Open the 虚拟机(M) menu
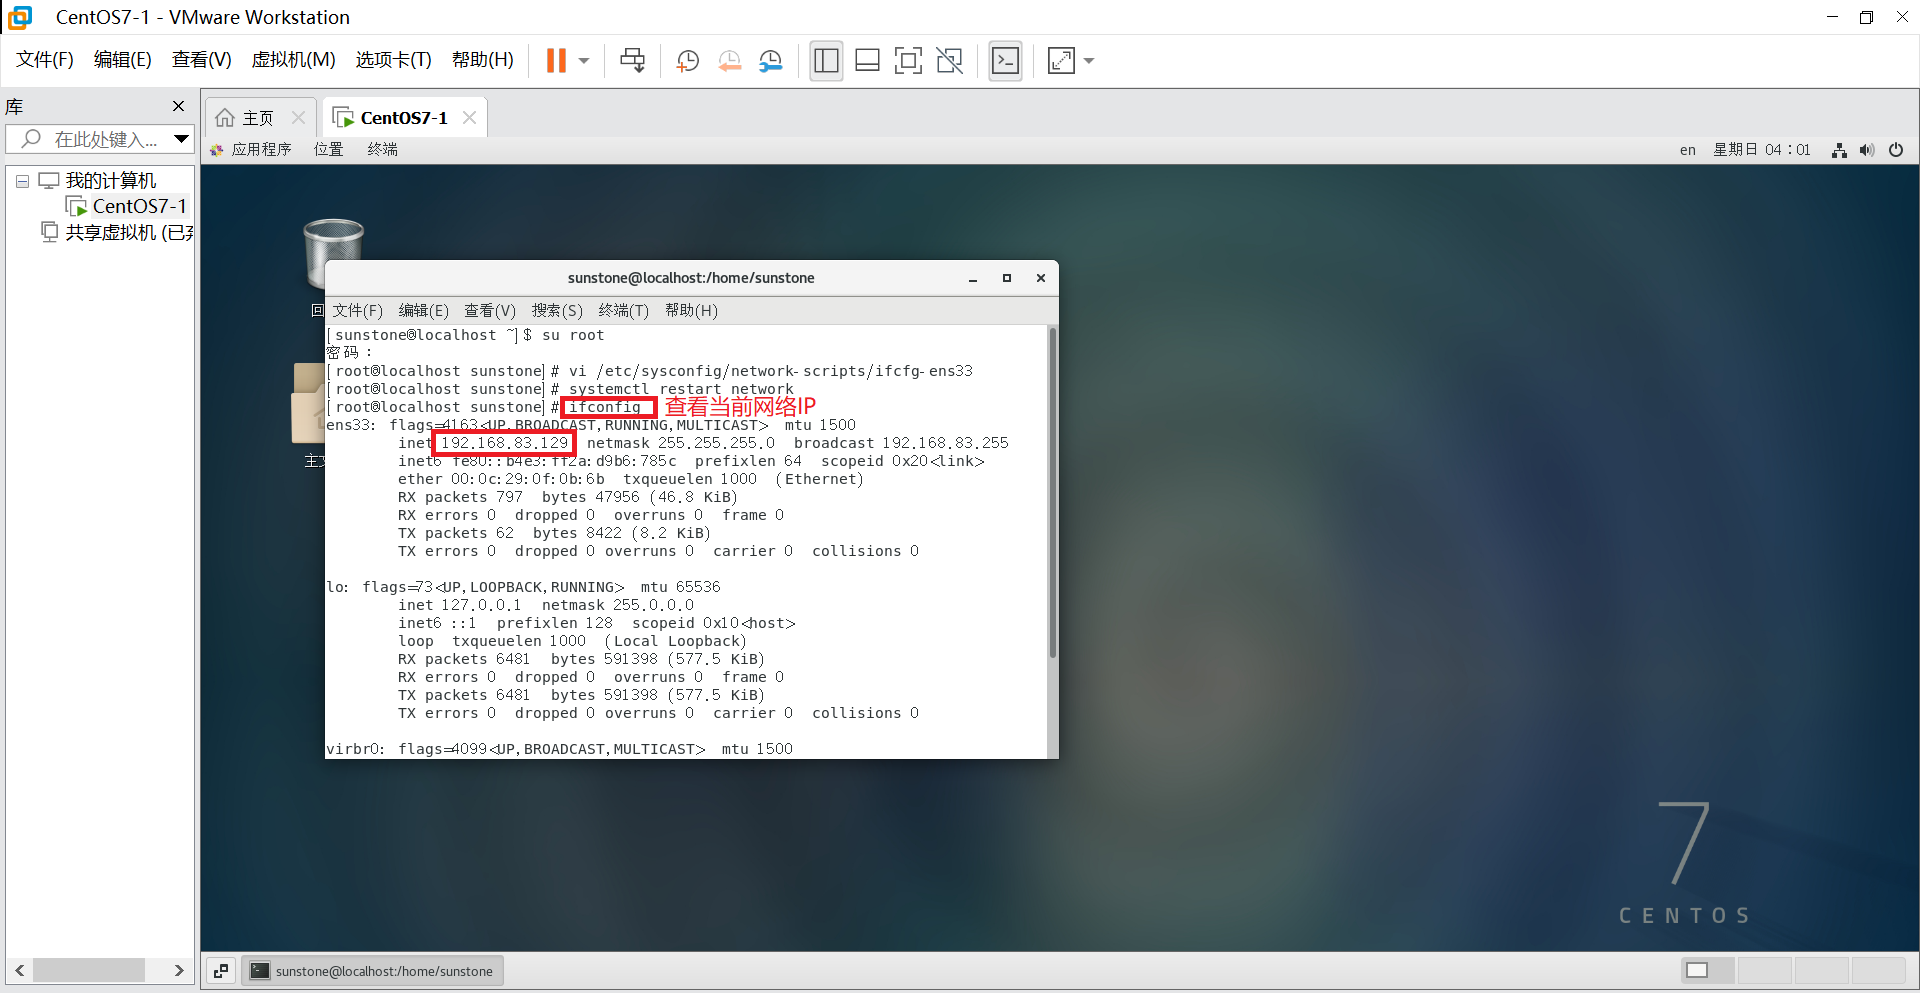1920x993 pixels. (293, 59)
